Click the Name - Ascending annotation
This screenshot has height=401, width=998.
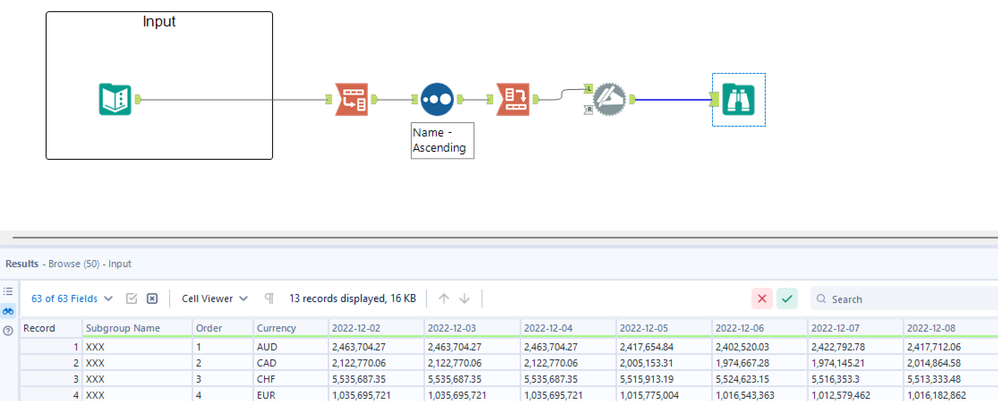(442, 140)
